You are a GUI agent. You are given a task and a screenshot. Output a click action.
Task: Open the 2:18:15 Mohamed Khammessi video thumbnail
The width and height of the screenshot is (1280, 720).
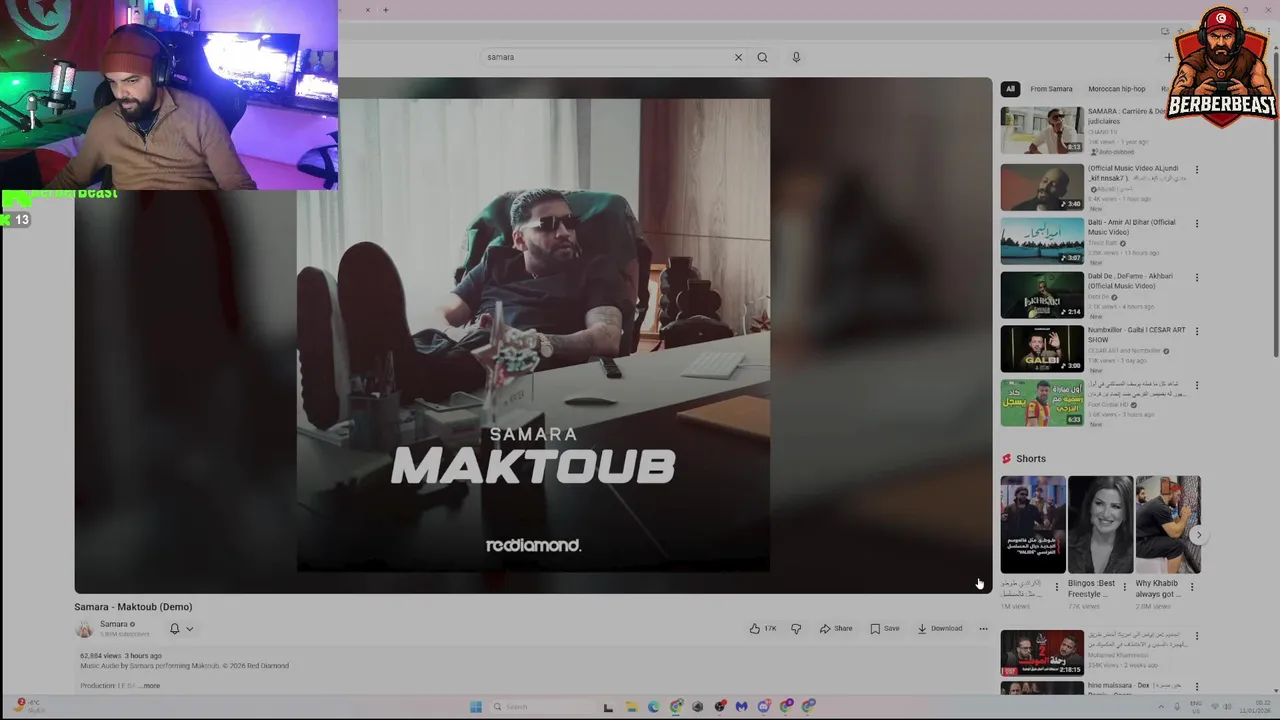[x=1042, y=653]
